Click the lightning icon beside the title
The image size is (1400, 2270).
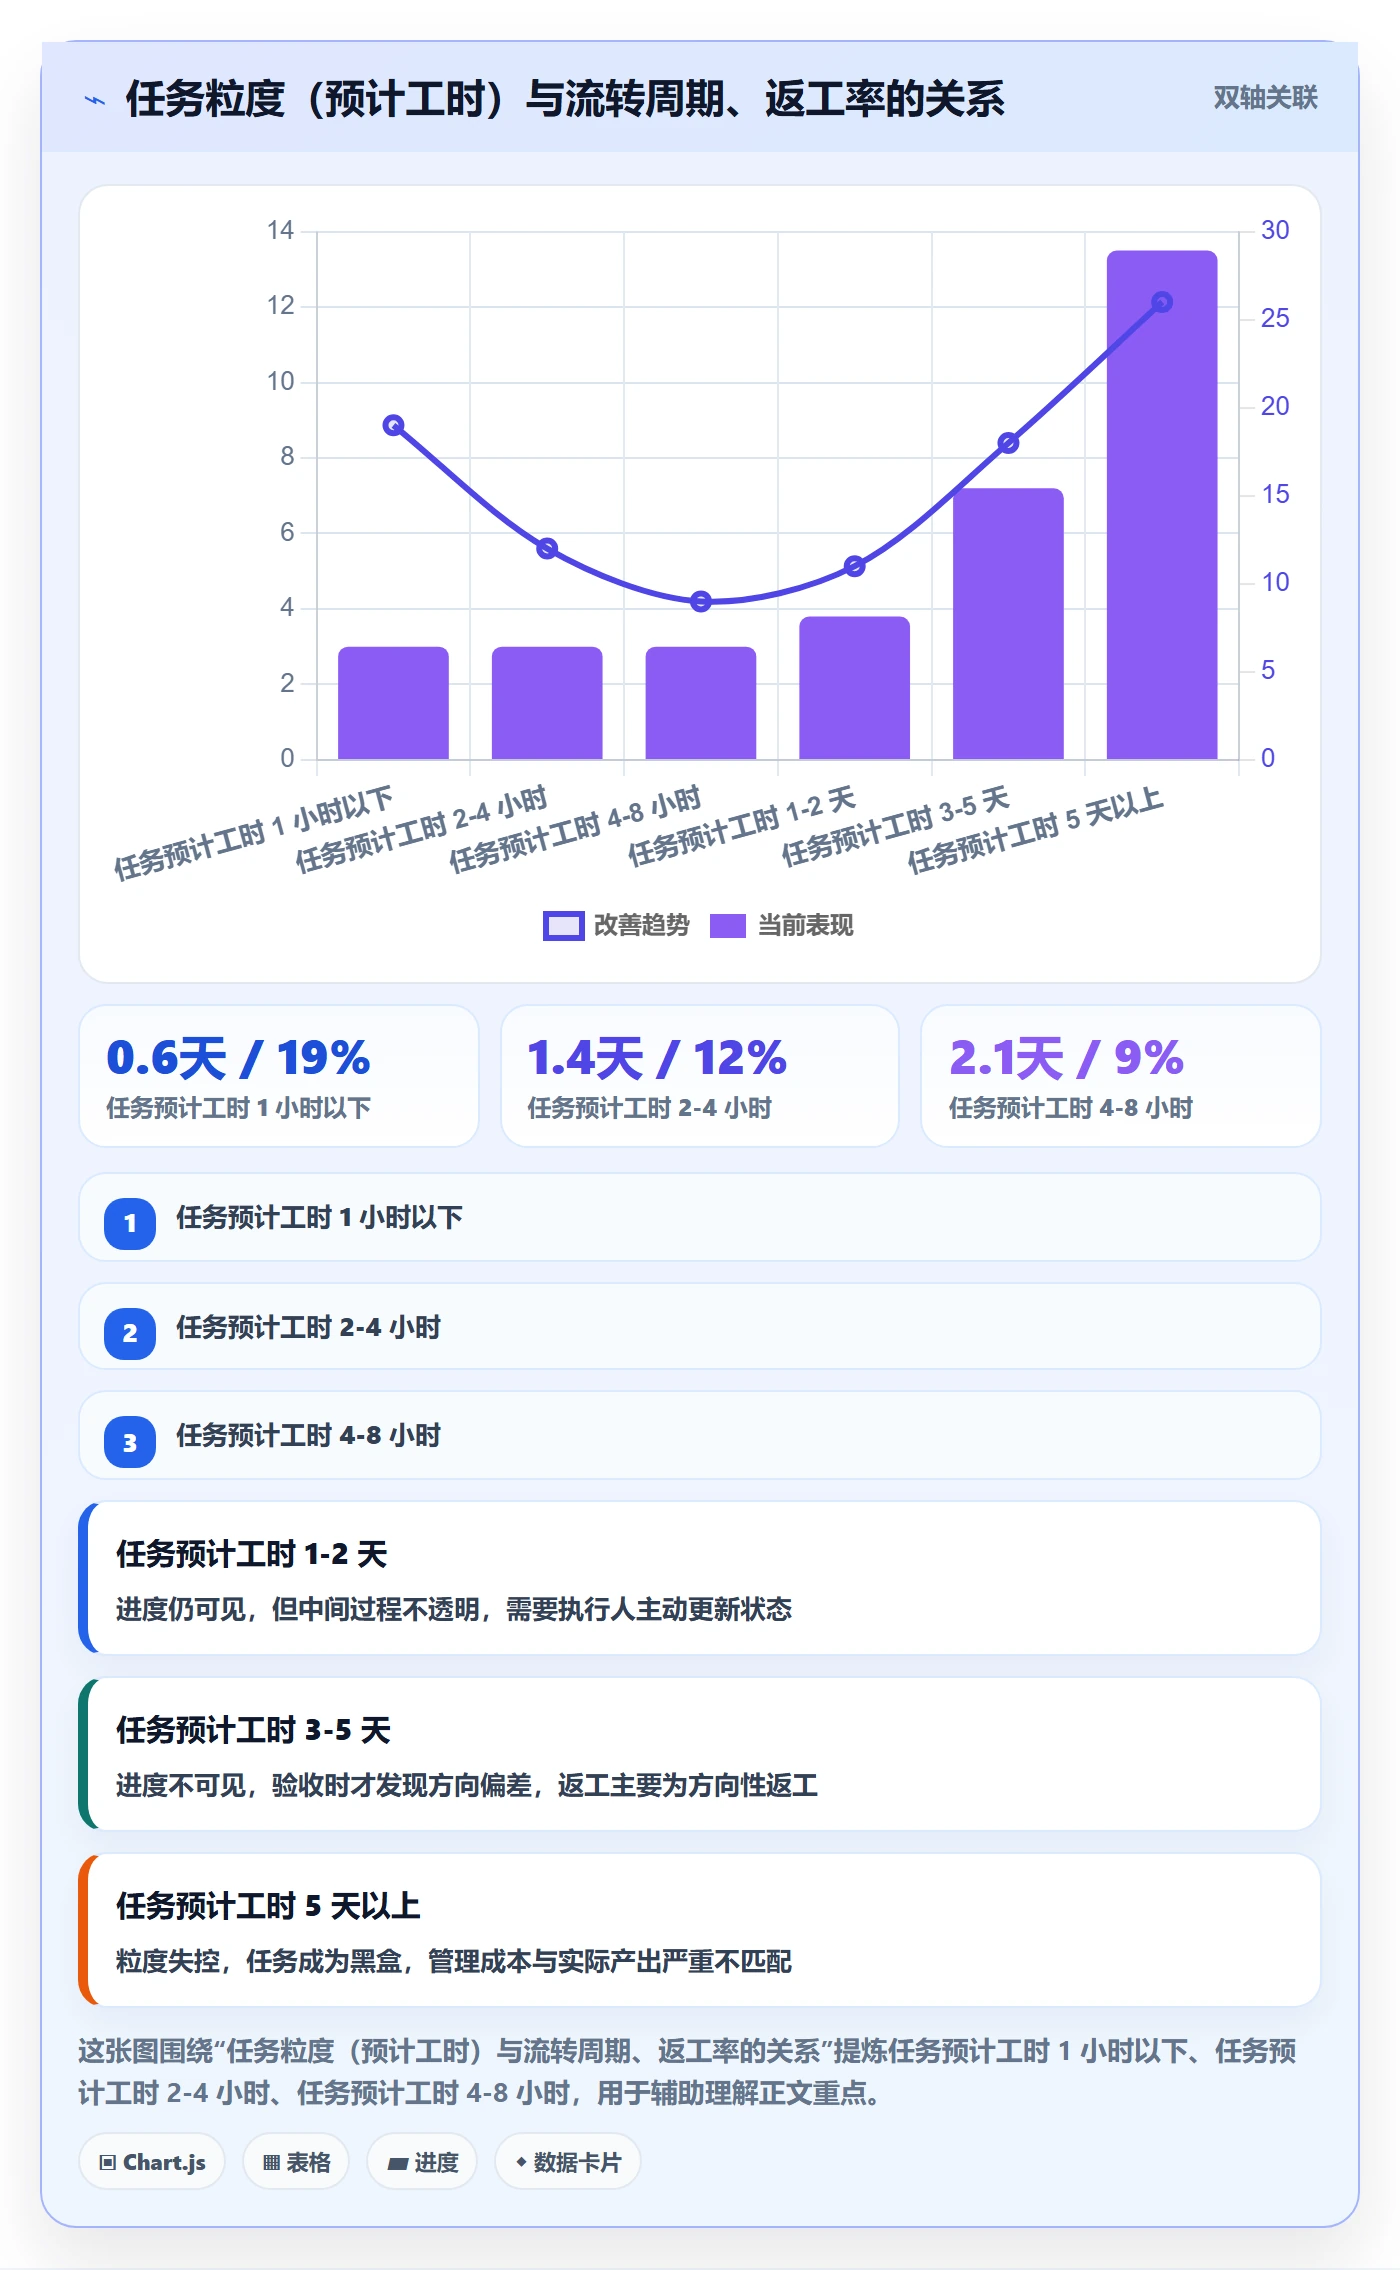[95, 100]
